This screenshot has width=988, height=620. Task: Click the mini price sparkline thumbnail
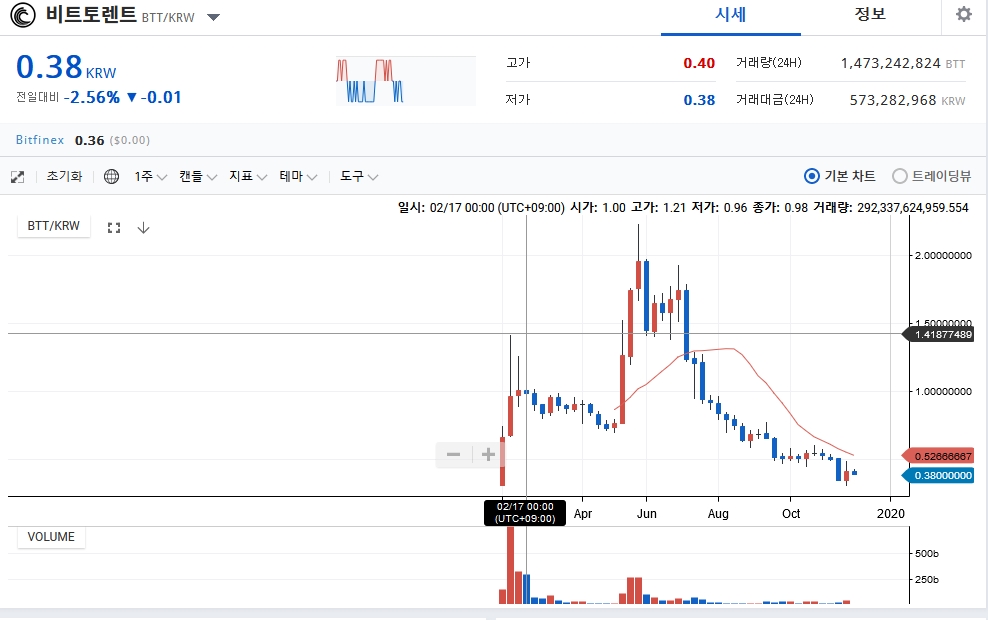406,81
